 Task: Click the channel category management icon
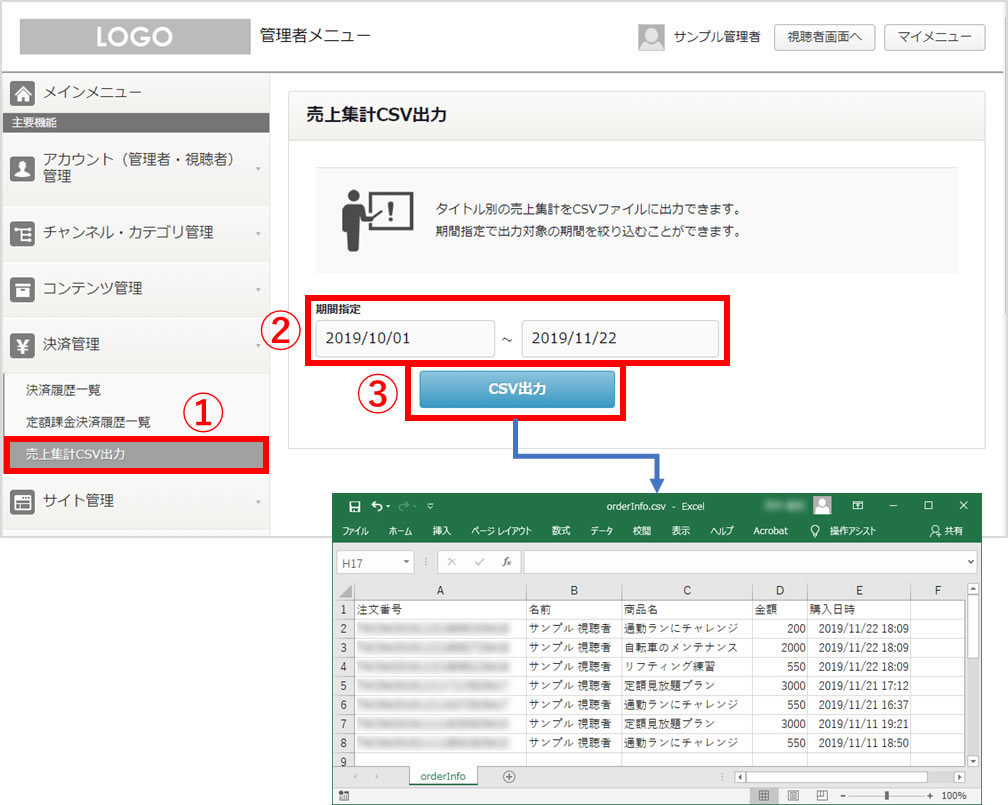click(x=22, y=233)
